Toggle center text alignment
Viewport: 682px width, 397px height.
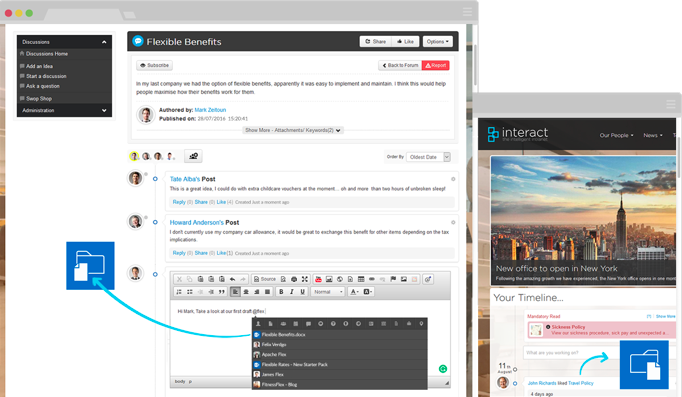[x=246, y=292]
